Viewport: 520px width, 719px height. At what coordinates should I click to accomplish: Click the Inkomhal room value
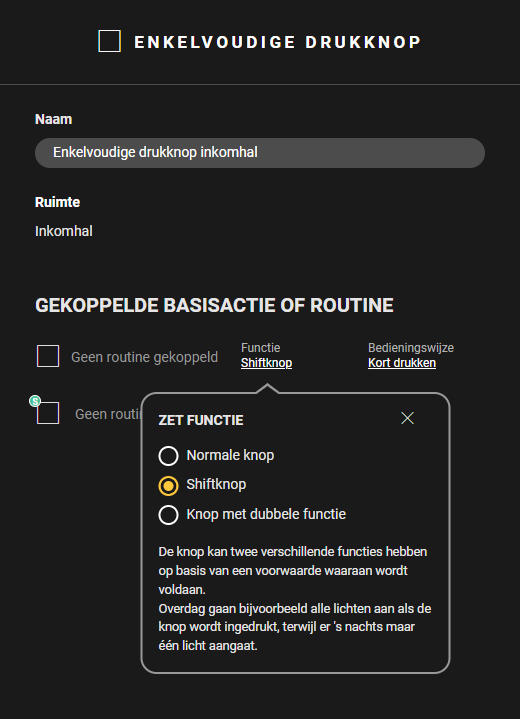[64, 231]
